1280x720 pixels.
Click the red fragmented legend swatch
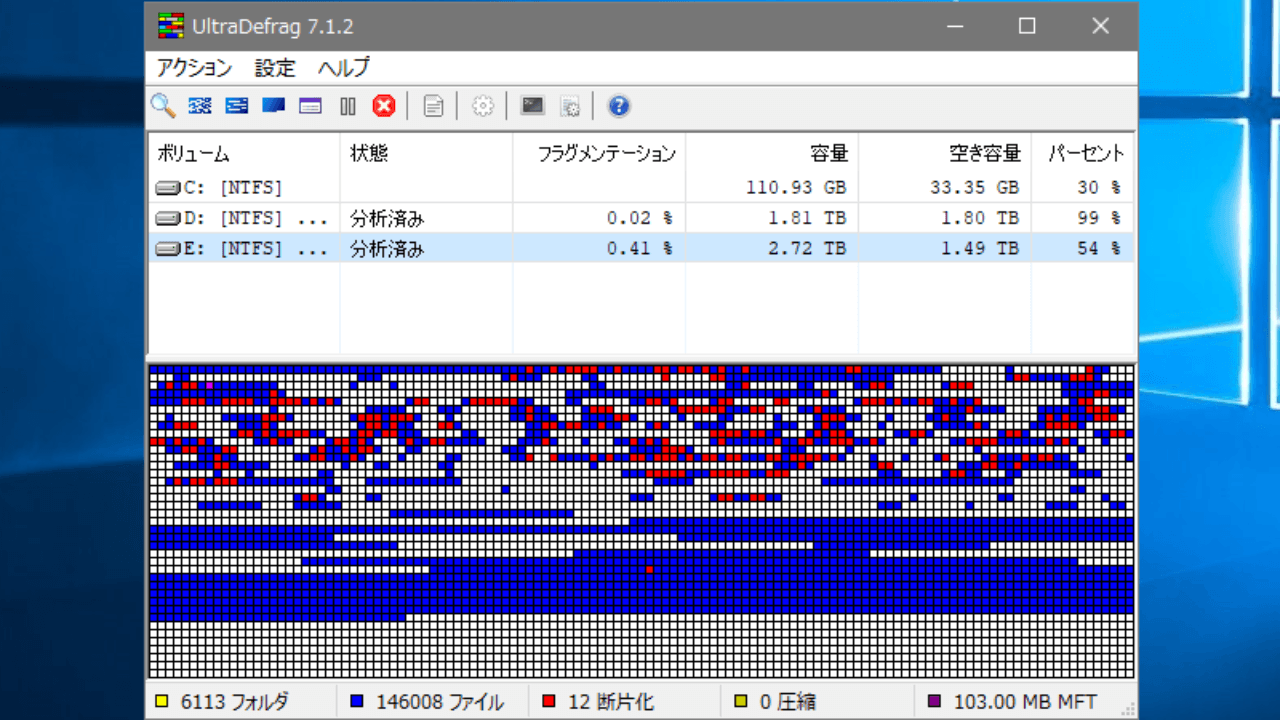coord(548,702)
